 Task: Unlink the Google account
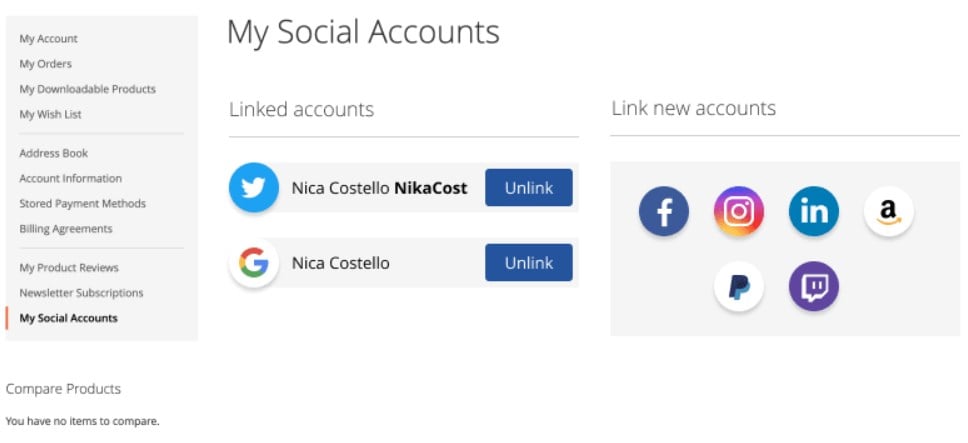click(528, 263)
